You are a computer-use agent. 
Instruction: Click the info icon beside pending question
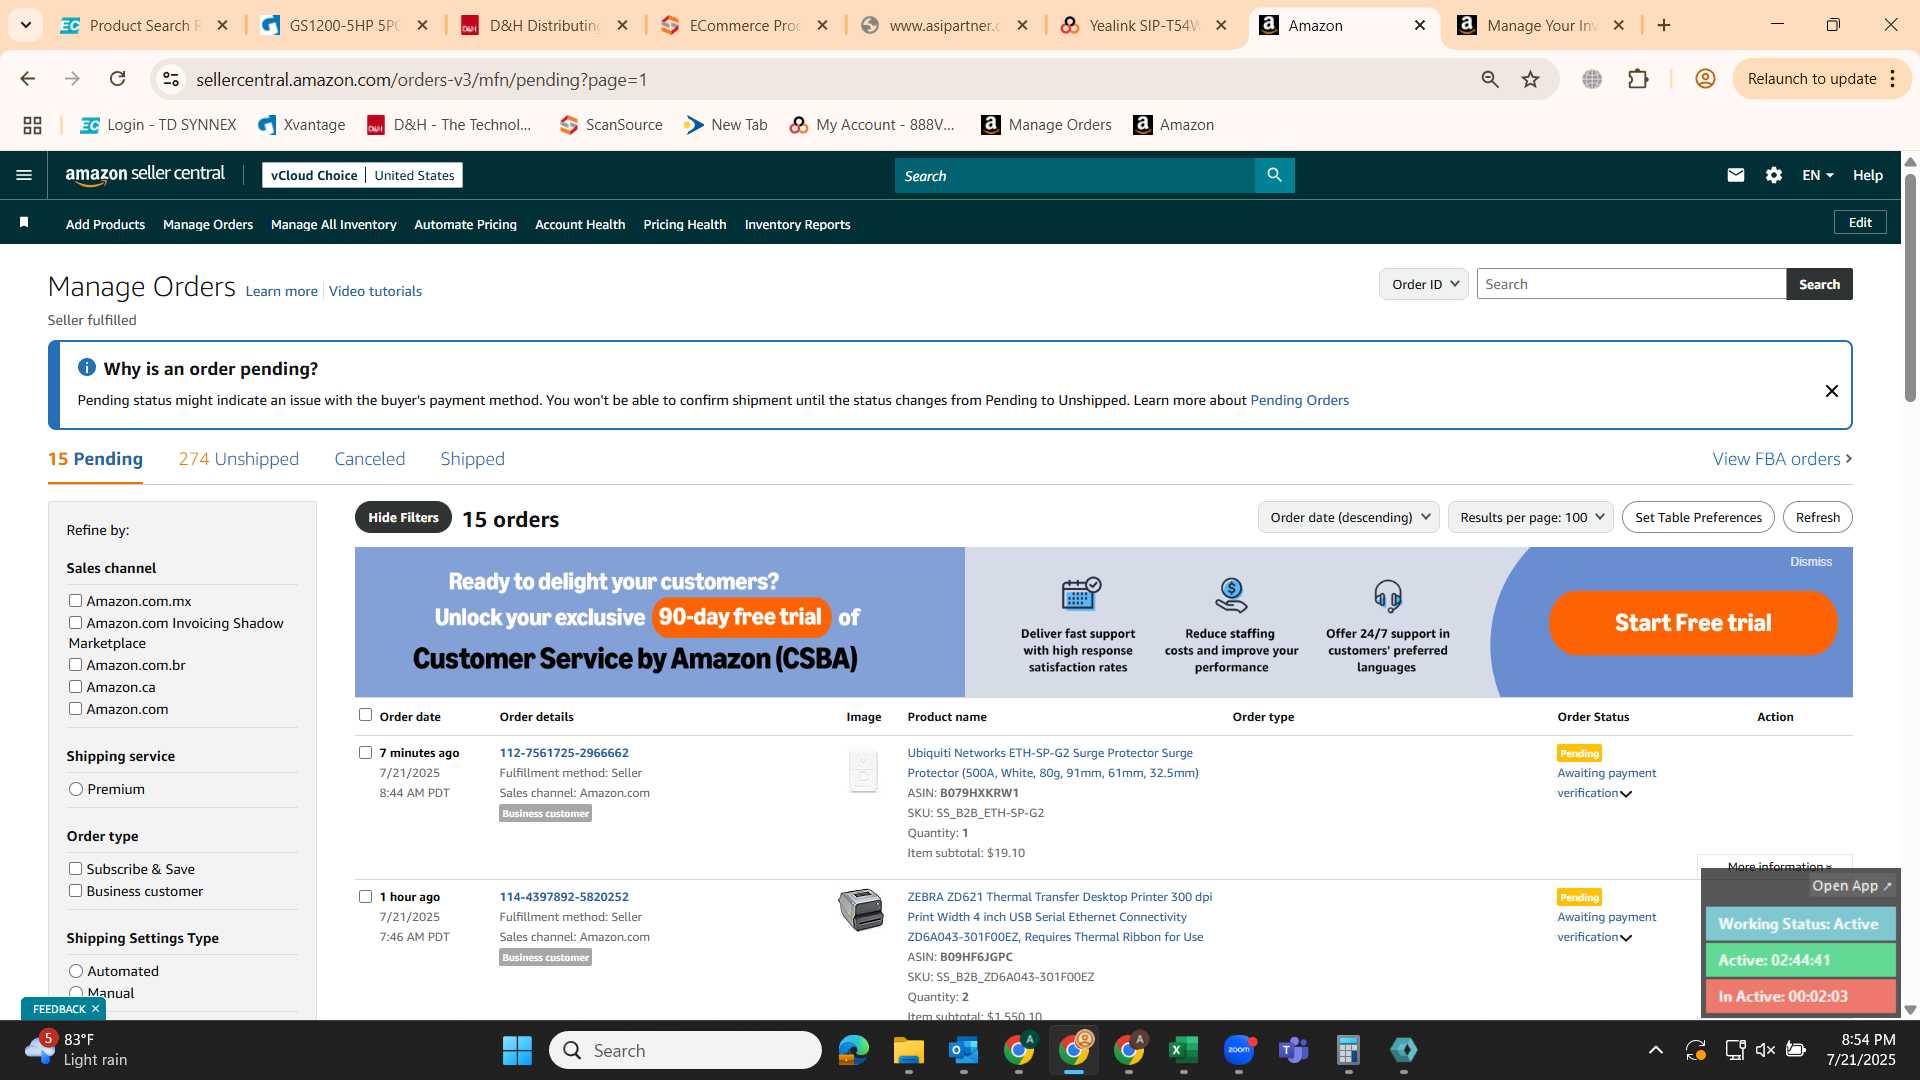coord(87,367)
